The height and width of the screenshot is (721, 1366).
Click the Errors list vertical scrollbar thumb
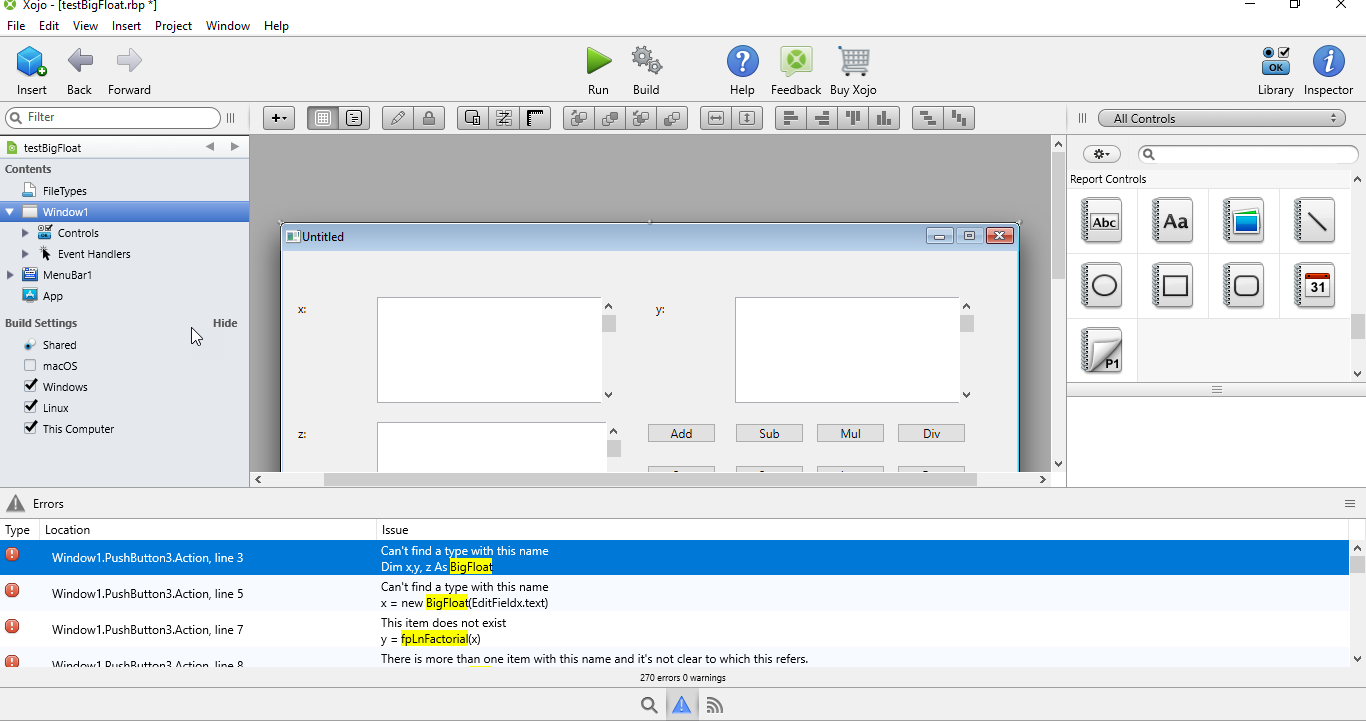pyautogui.click(x=1357, y=565)
